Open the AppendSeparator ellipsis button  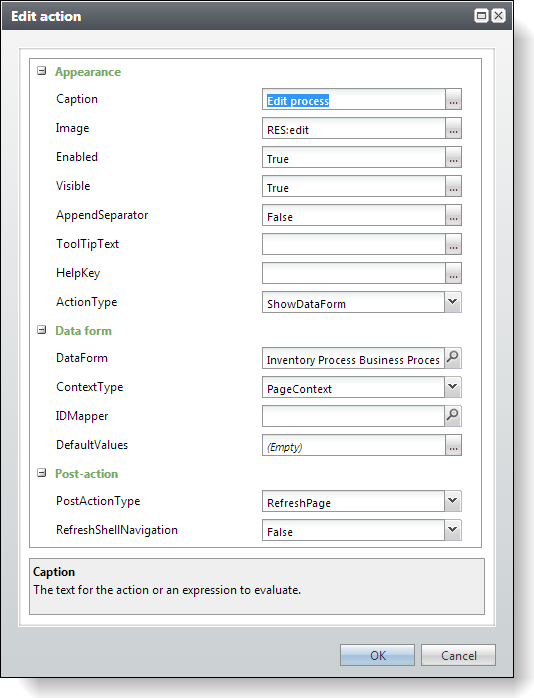click(453, 215)
